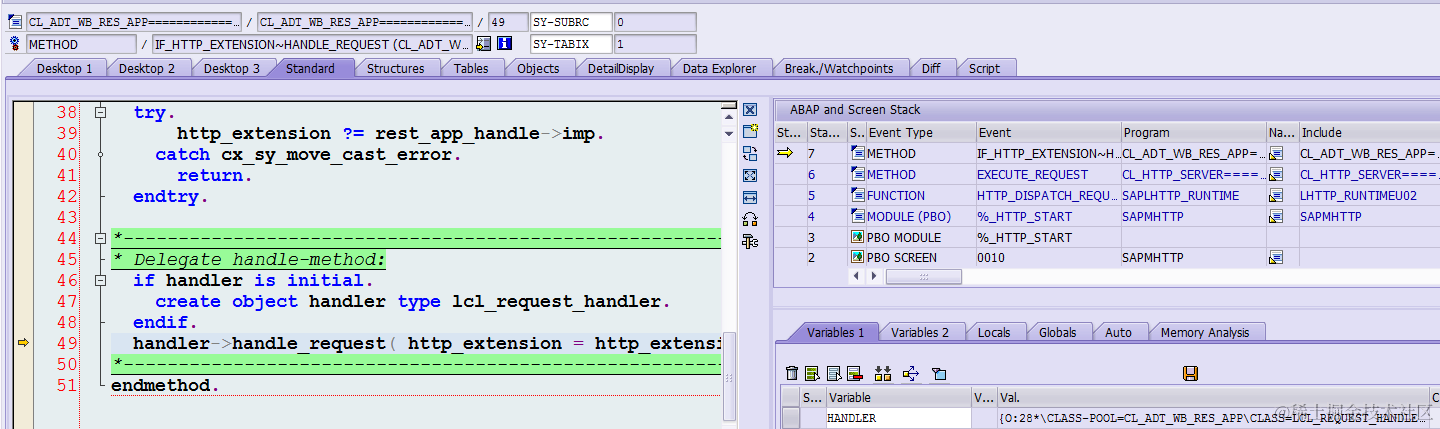Switch to the Locals tab

coord(994,332)
